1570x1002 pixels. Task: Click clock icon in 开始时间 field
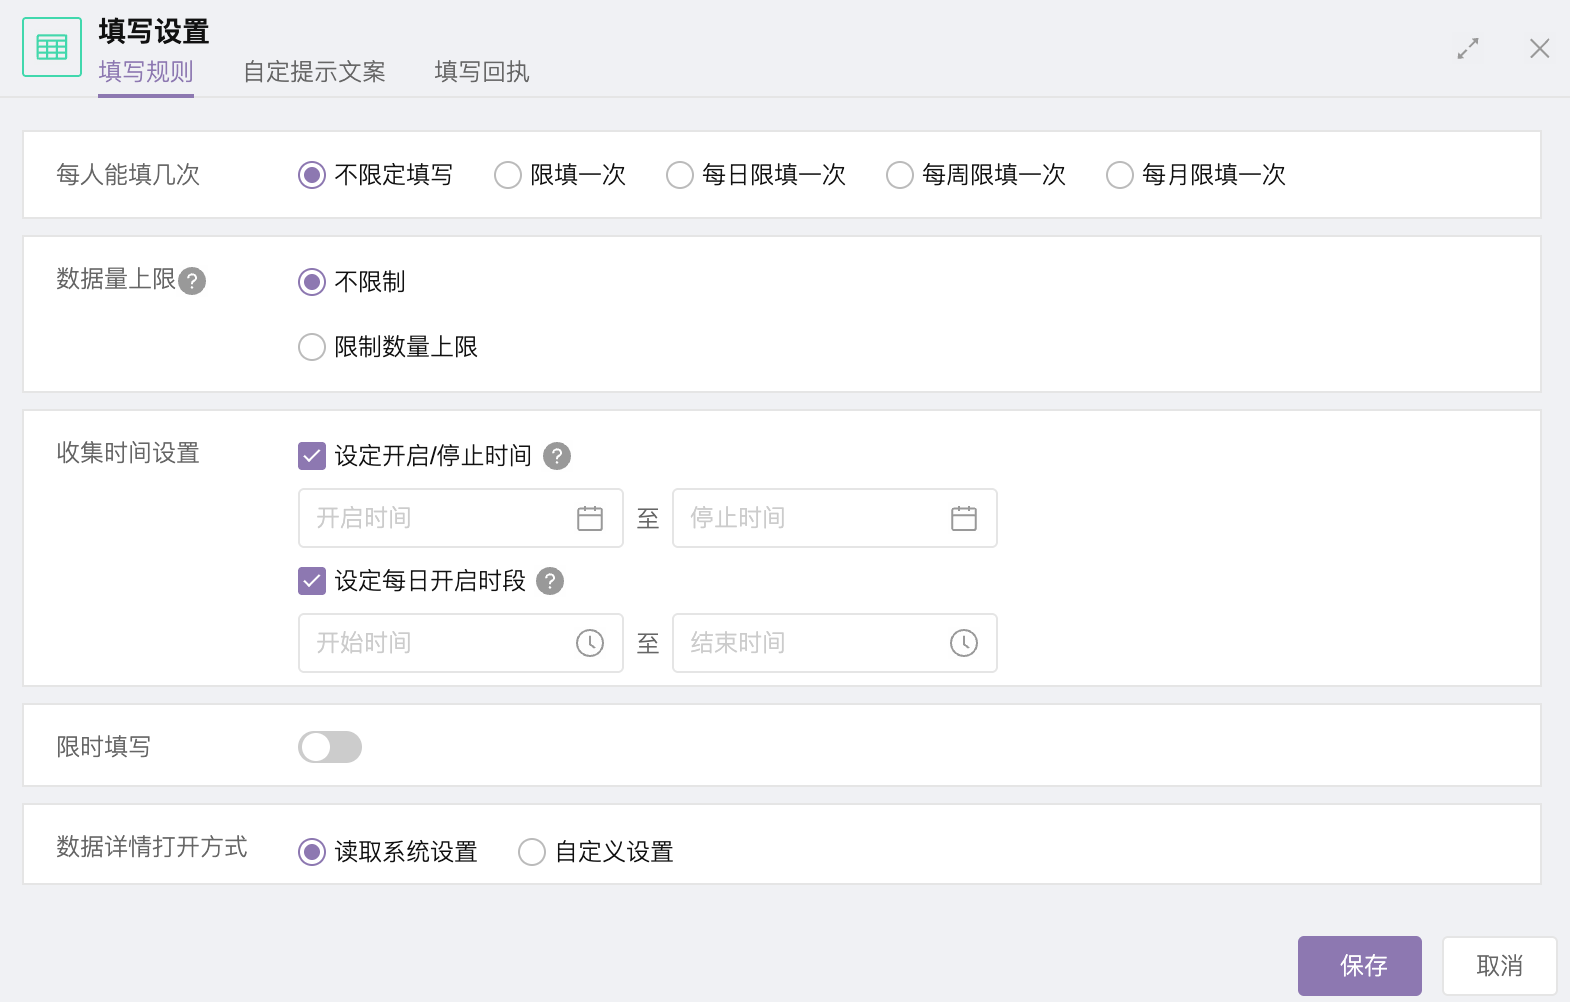pyautogui.click(x=590, y=643)
